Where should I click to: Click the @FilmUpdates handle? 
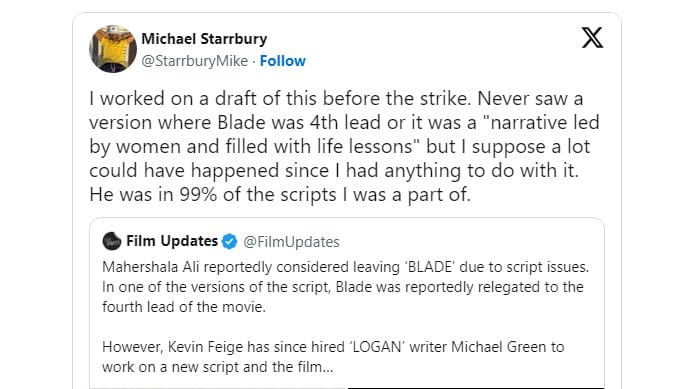point(291,242)
